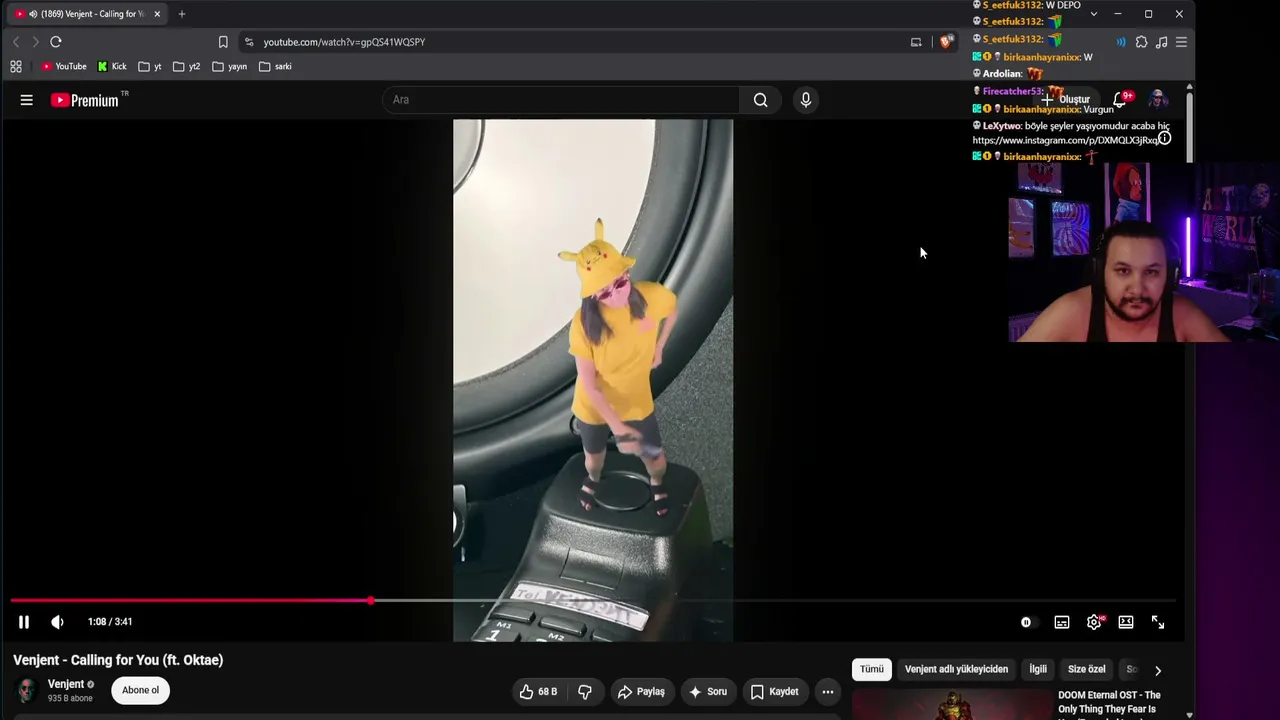Bookmark this page icon
1280x720 pixels.
(x=223, y=42)
